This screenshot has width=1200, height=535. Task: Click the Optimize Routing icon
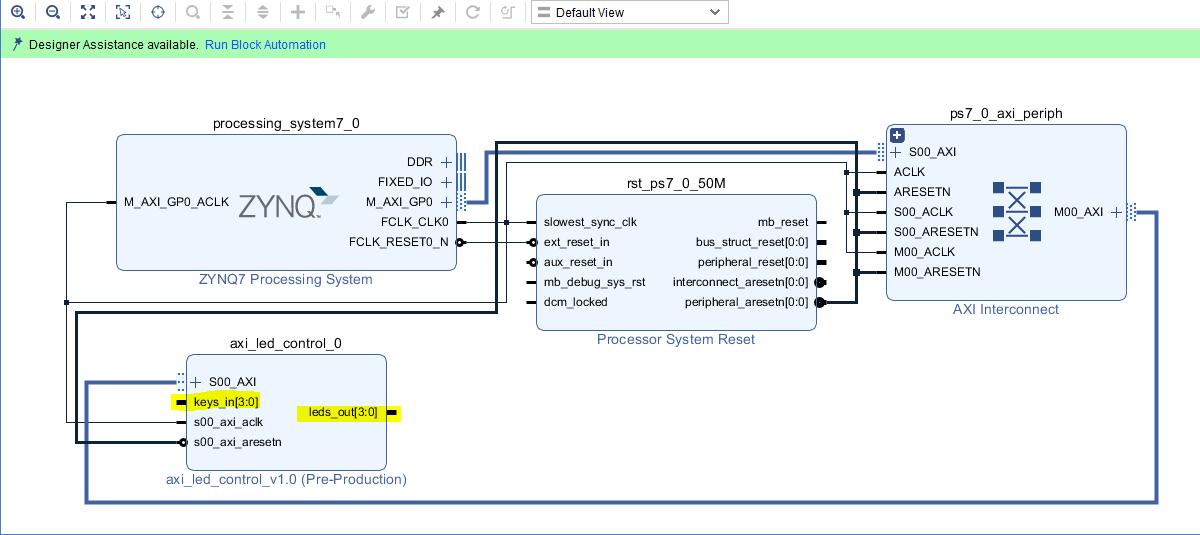coord(507,12)
